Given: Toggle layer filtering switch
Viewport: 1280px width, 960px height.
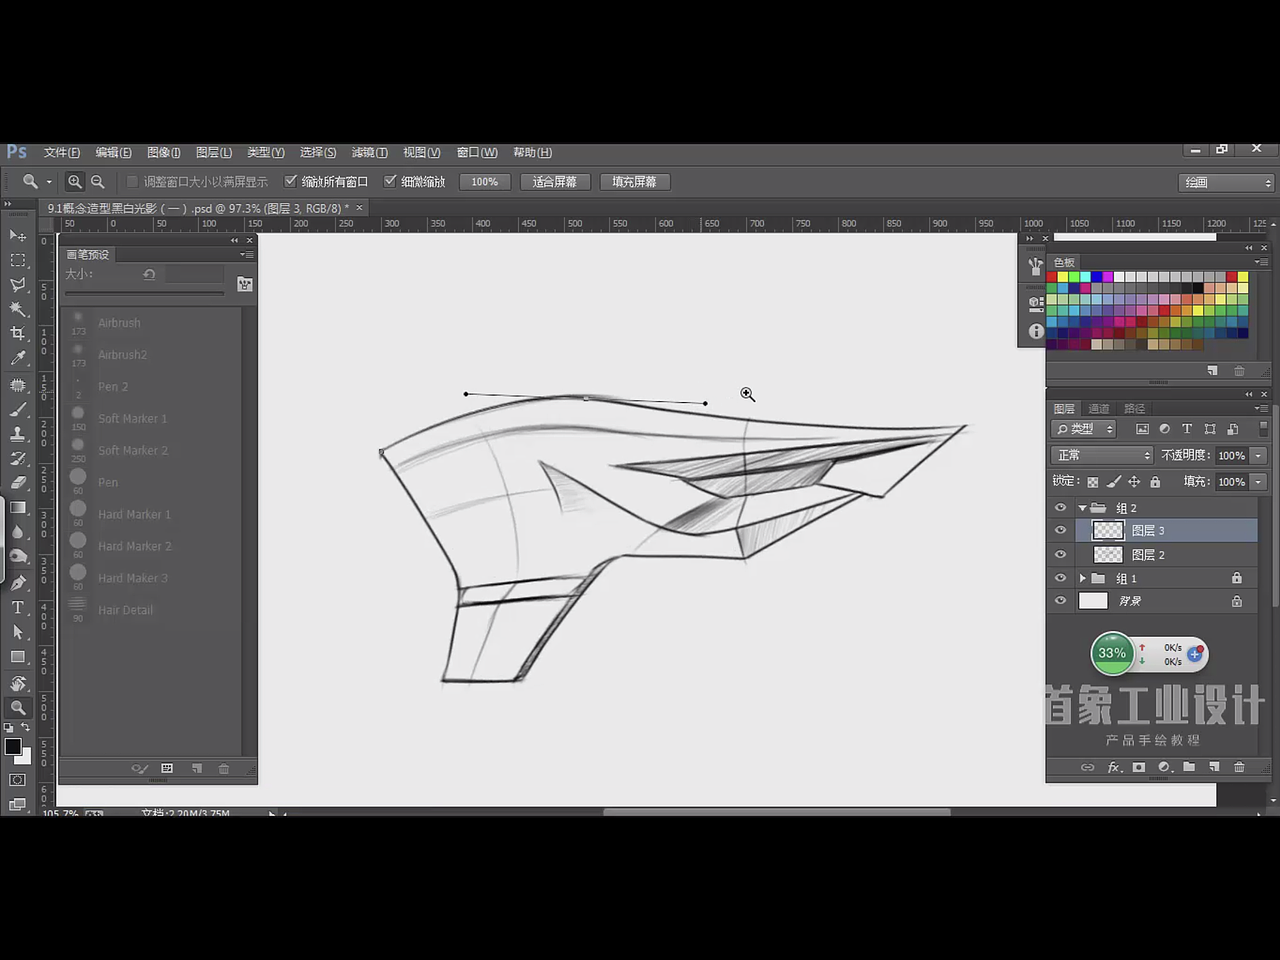Looking at the screenshot, I should click(x=1263, y=429).
